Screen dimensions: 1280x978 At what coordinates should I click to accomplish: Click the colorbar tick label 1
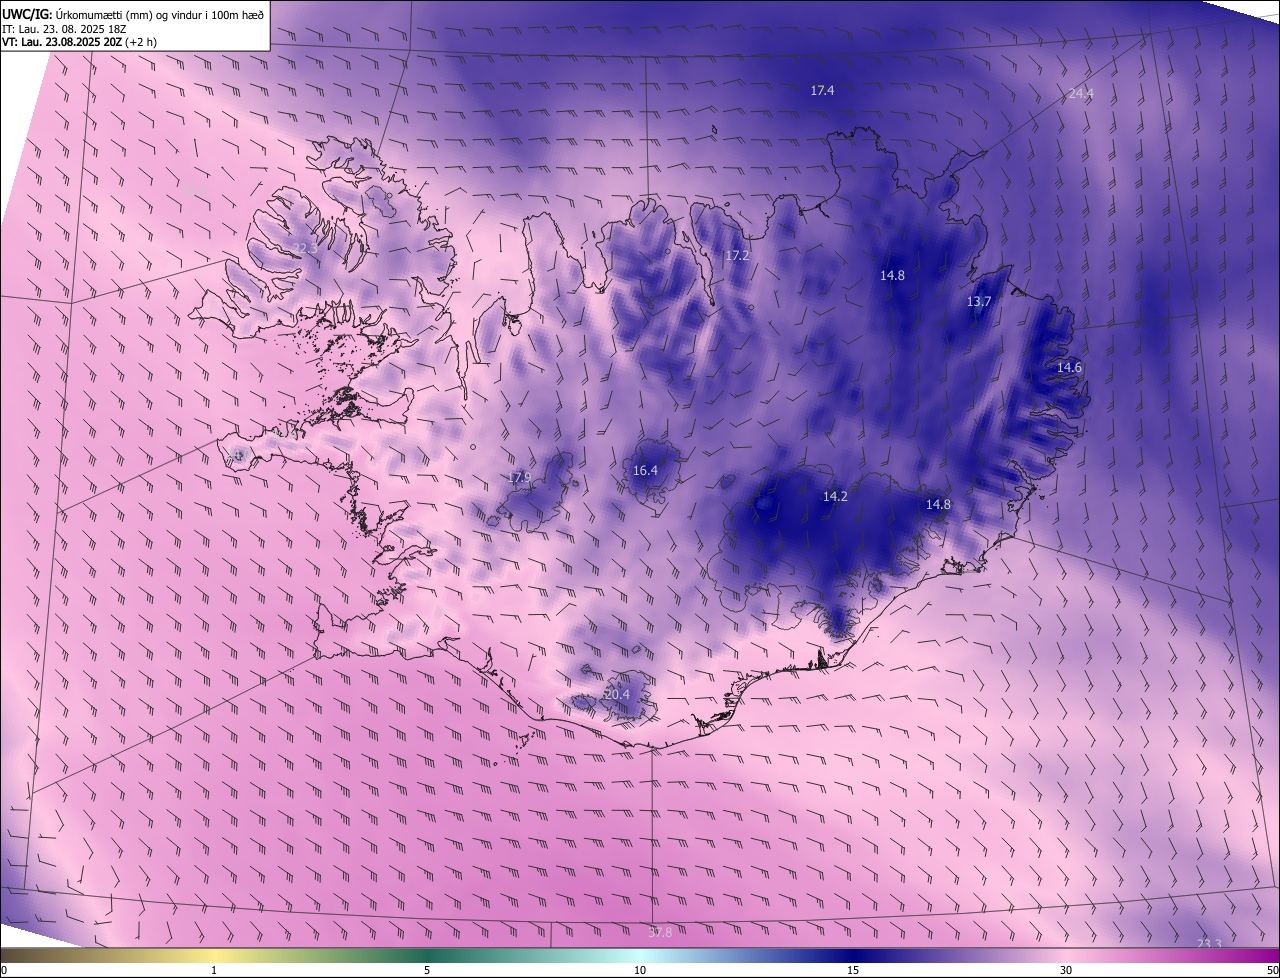point(214,970)
